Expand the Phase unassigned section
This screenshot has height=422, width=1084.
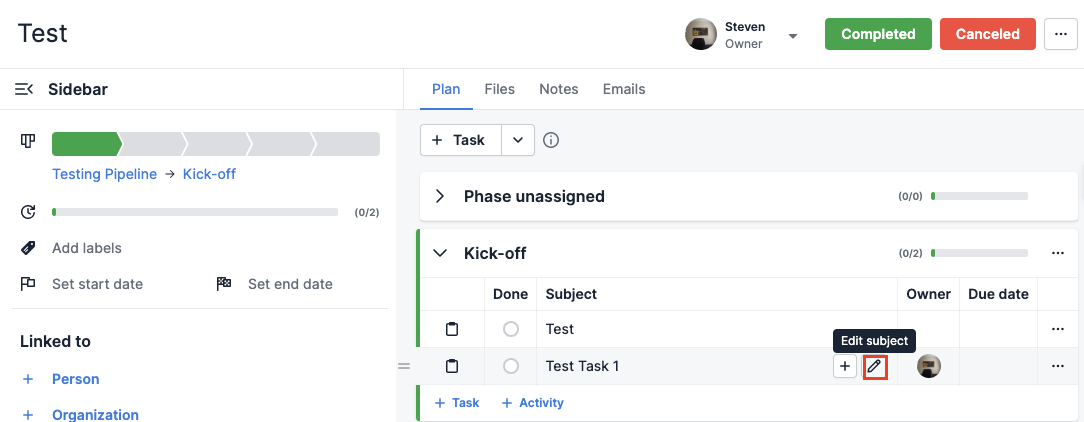[x=440, y=196]
